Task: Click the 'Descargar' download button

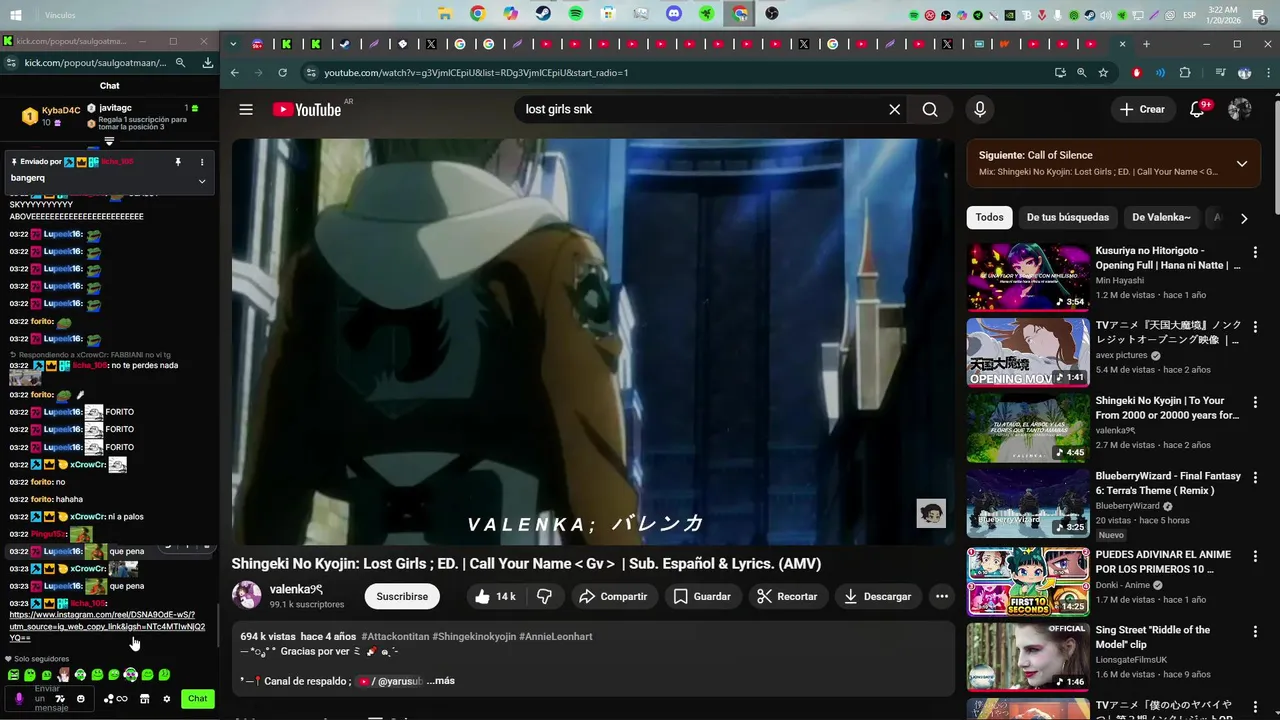Action: click(x=877, y=596)
